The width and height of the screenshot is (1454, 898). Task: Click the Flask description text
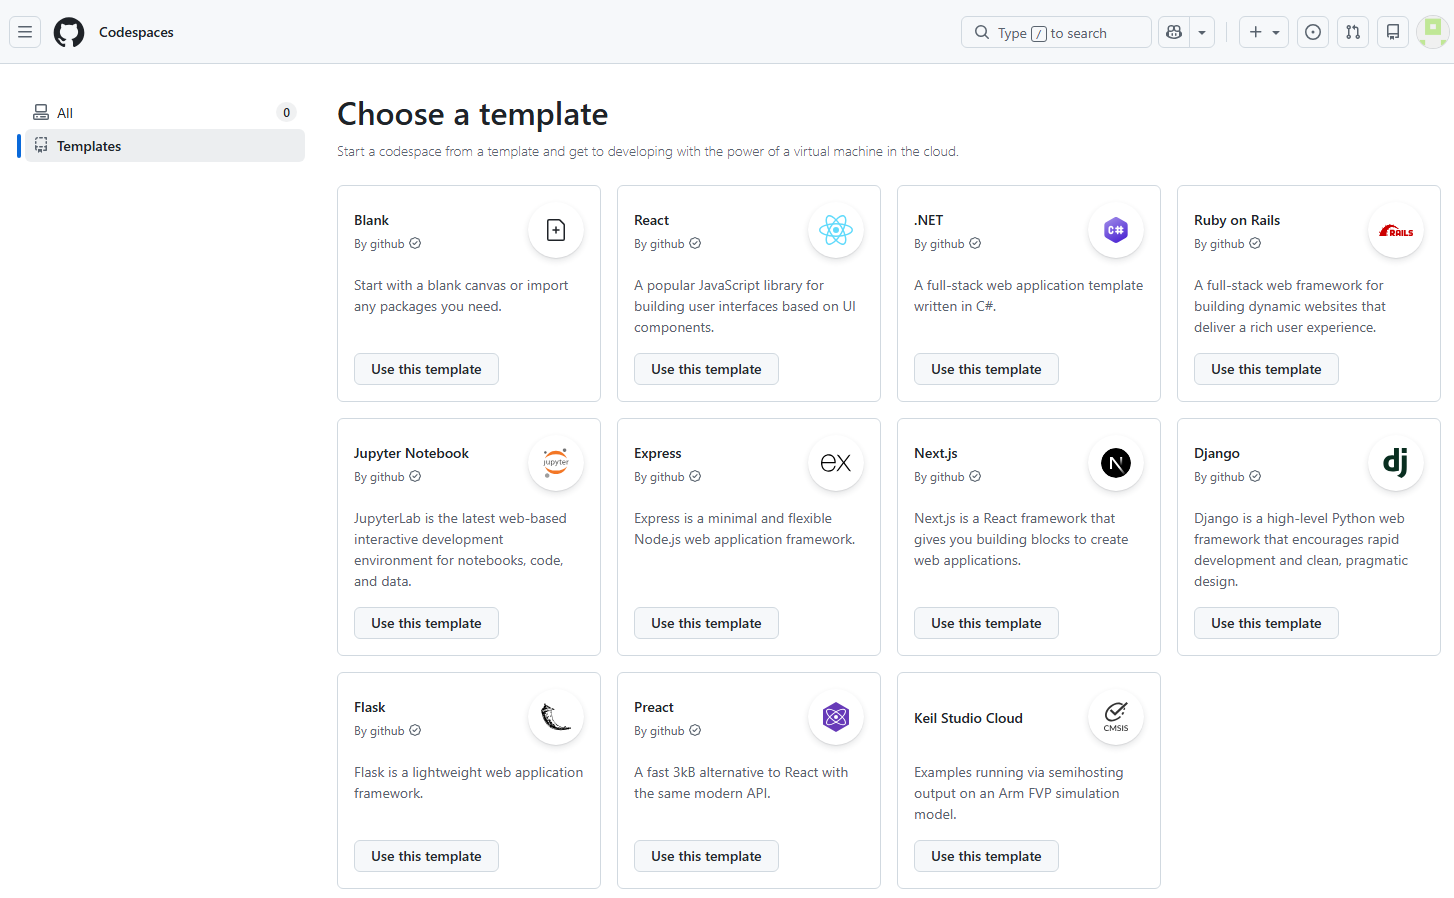click(x=468, y=783)
